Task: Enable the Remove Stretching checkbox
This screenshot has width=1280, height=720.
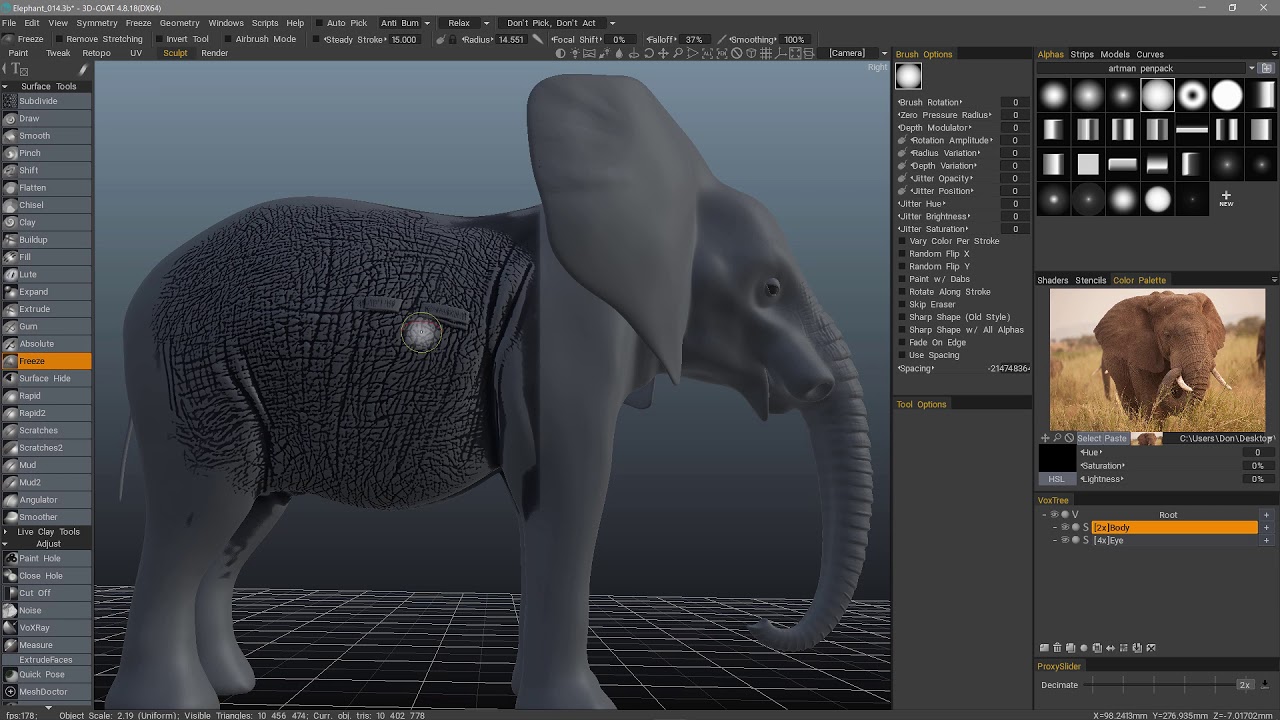Action: pos(57,39)
